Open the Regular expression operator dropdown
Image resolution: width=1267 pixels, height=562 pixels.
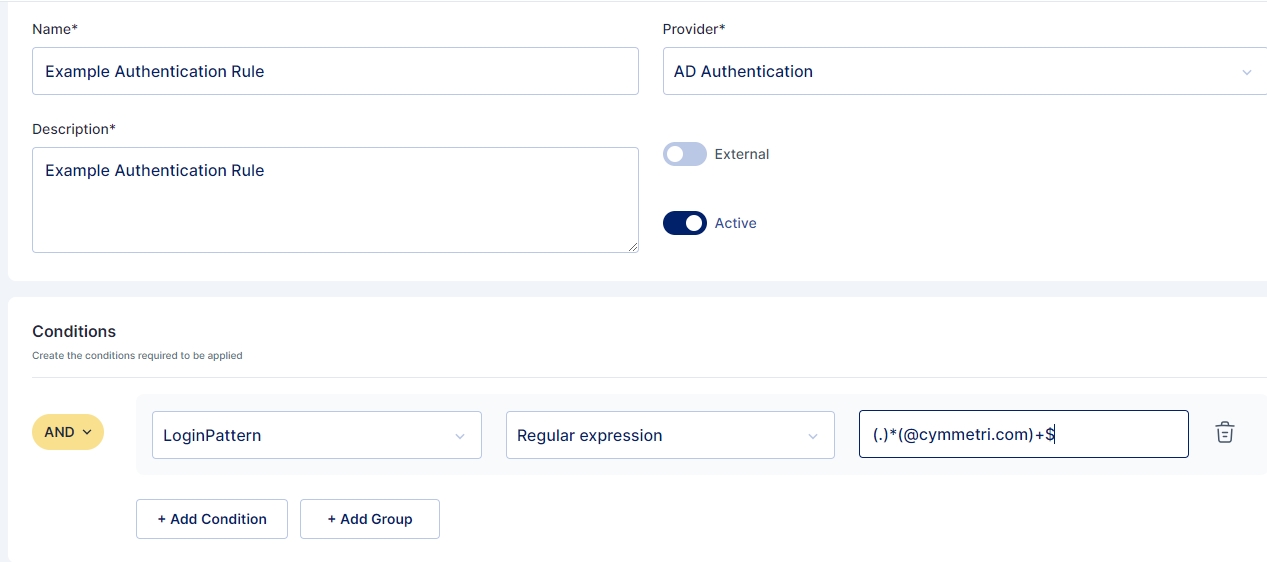(x=669, y=435)
